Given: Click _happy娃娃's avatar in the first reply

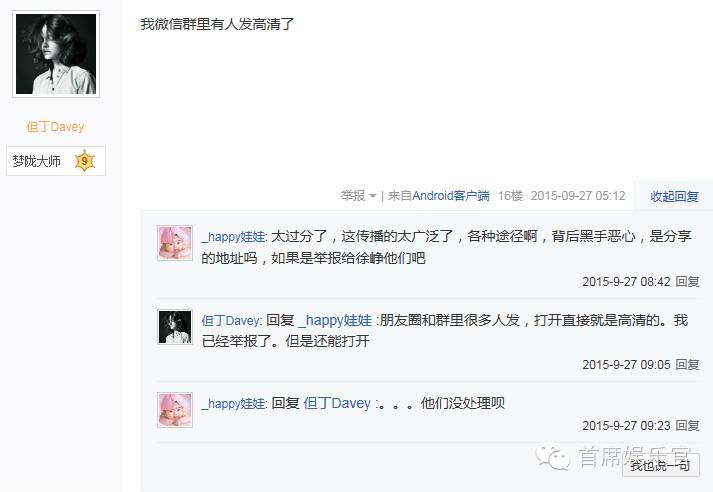Looking at the screenshot, I should [175, 243].
